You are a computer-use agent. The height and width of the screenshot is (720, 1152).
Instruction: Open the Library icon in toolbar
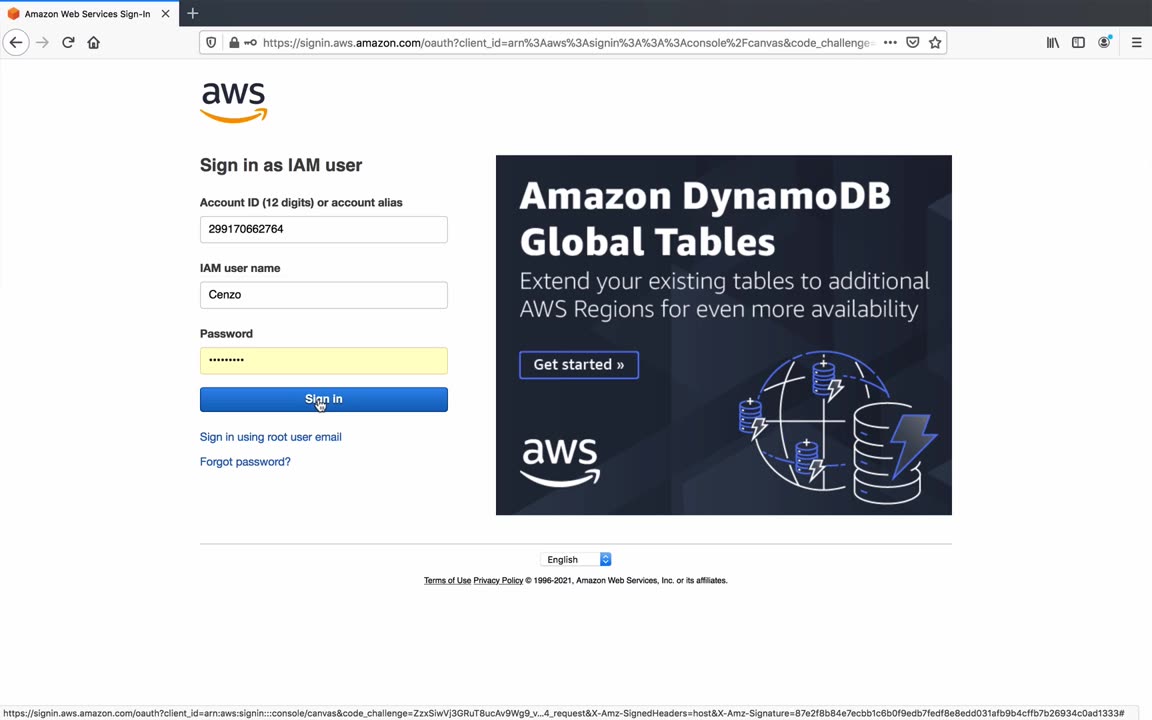(1053, 43)
